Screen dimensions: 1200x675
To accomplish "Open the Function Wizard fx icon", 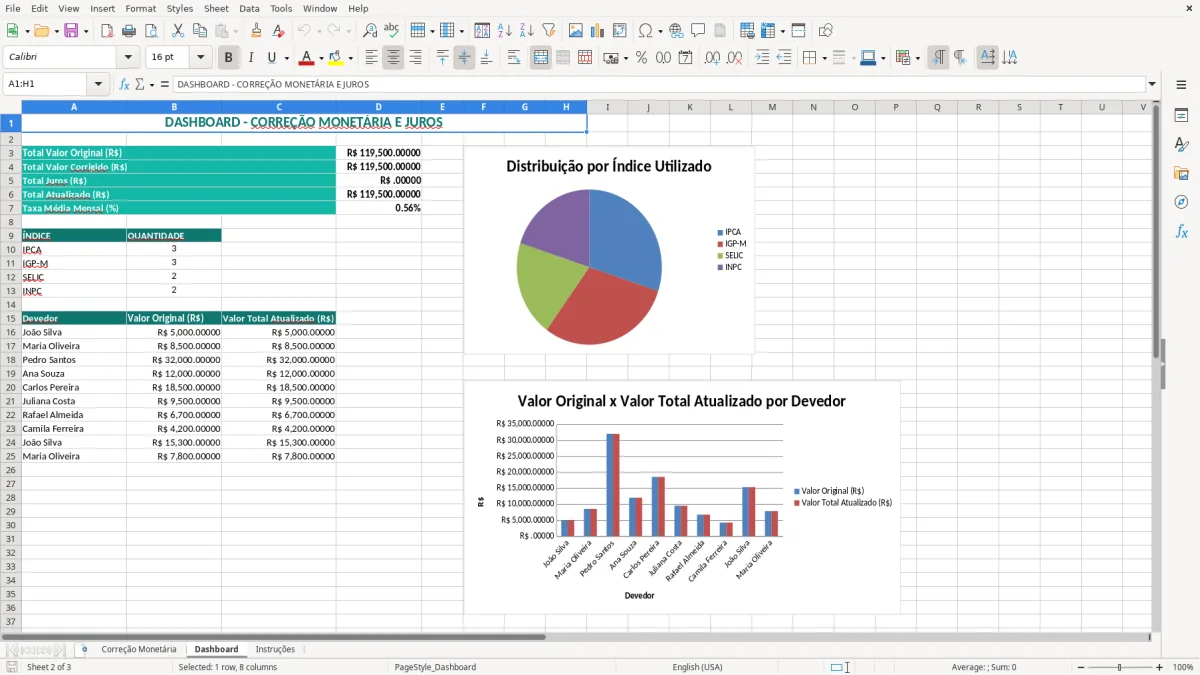I will pyautogui.click(x=125, y=84).
